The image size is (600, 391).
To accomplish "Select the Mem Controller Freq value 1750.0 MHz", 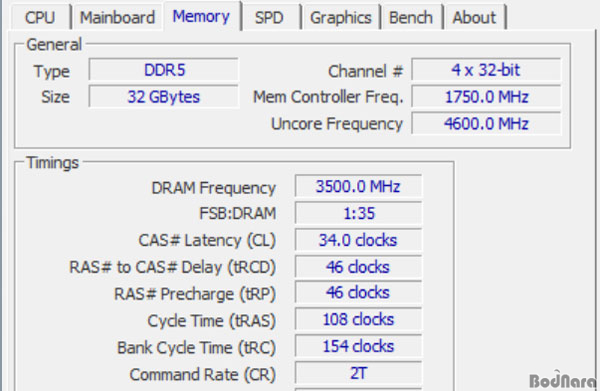I will pyautogui.click(x=486, y=96).
